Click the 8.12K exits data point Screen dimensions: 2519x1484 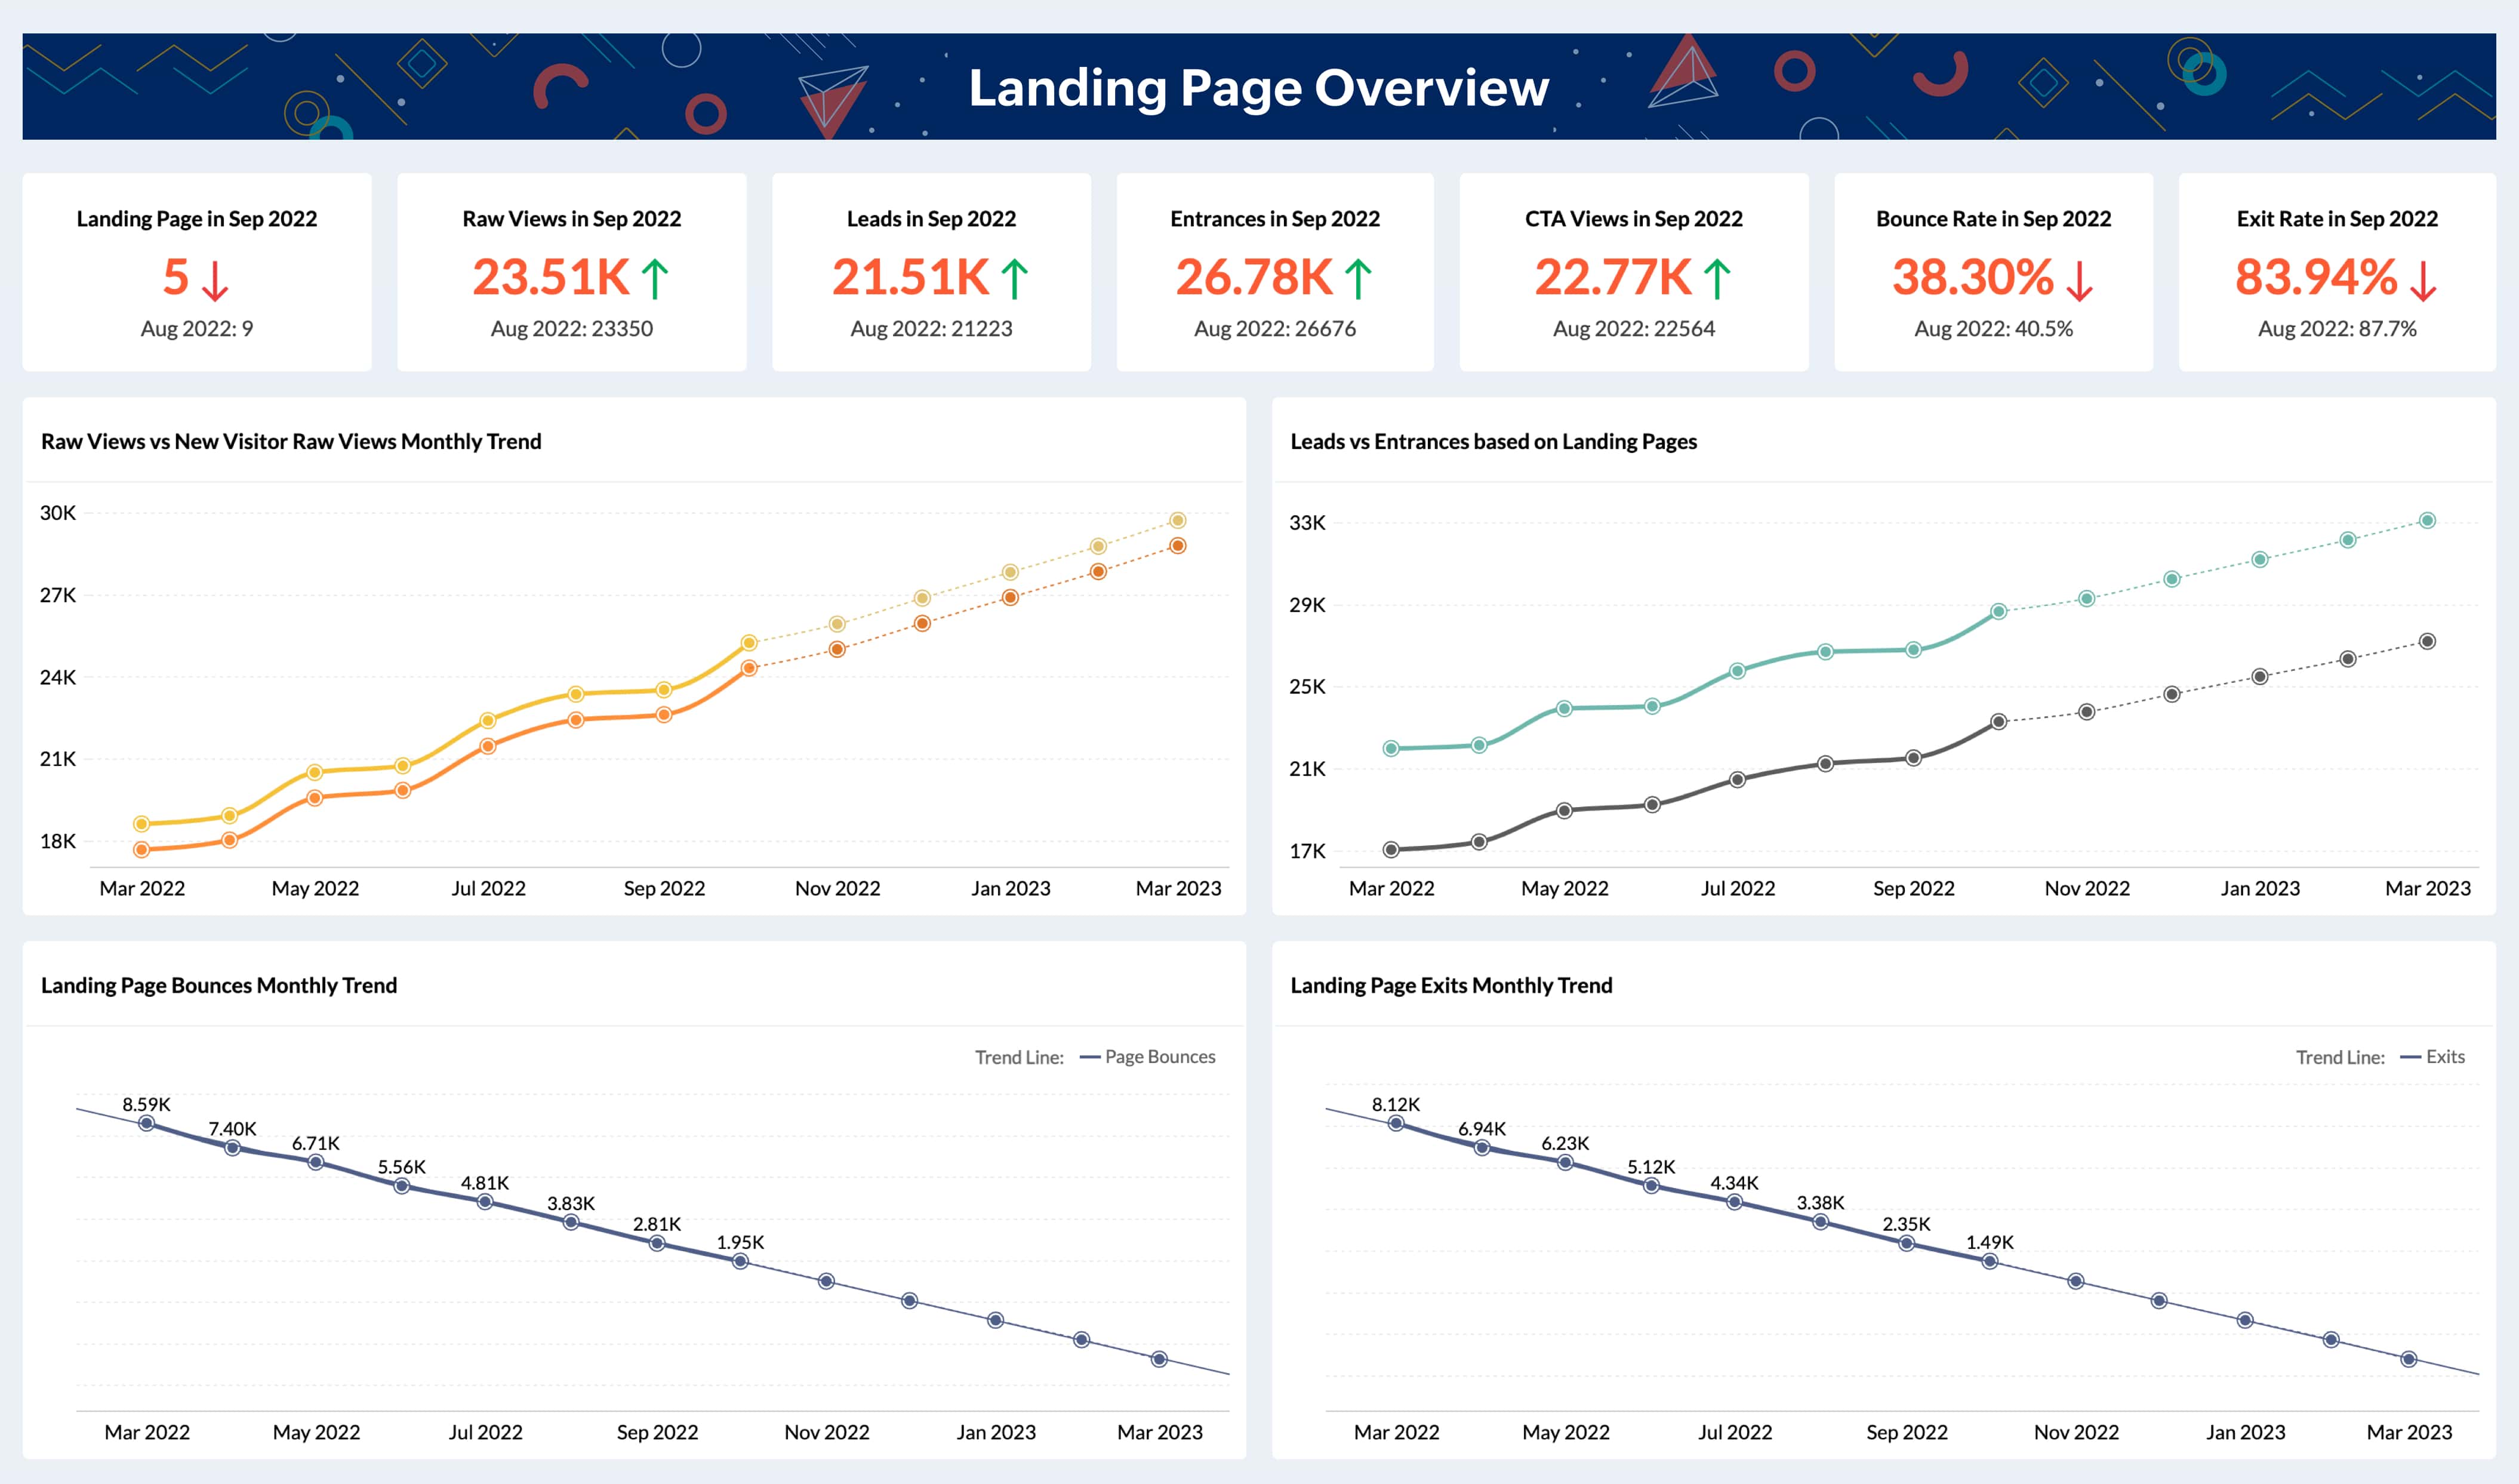[1396, 1124]
